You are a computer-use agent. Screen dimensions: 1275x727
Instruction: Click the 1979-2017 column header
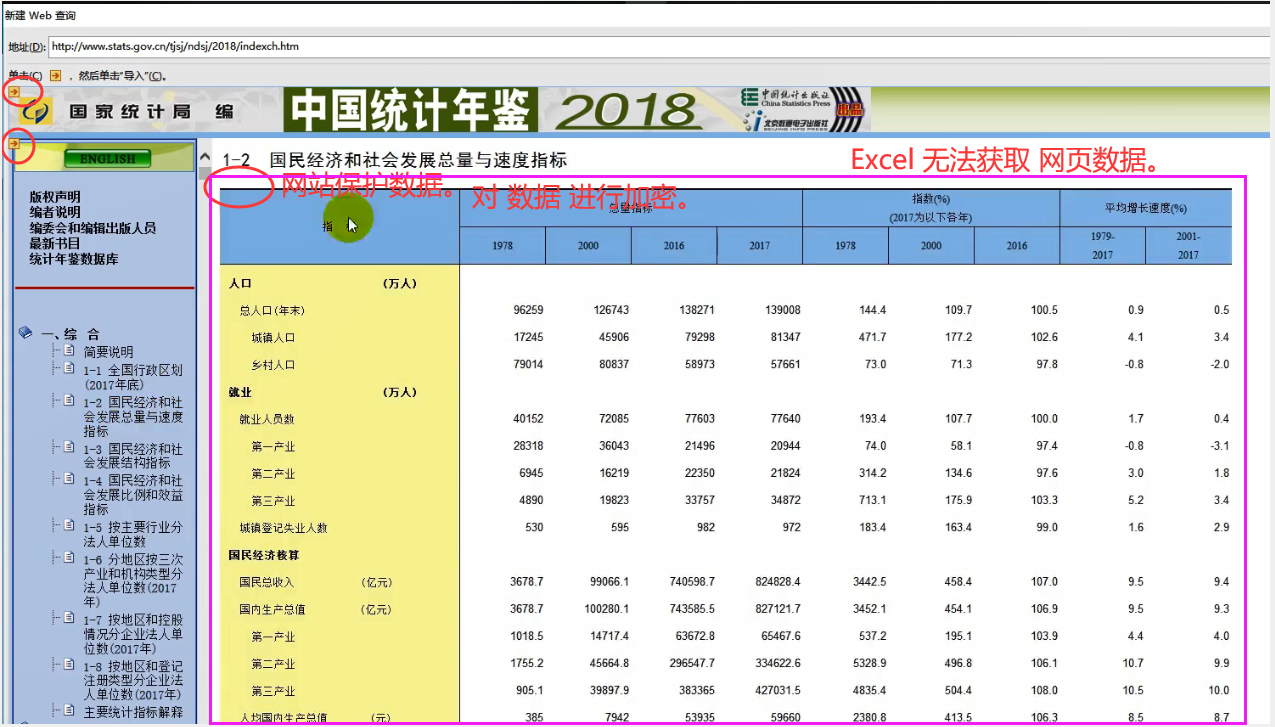(1103, 246)
